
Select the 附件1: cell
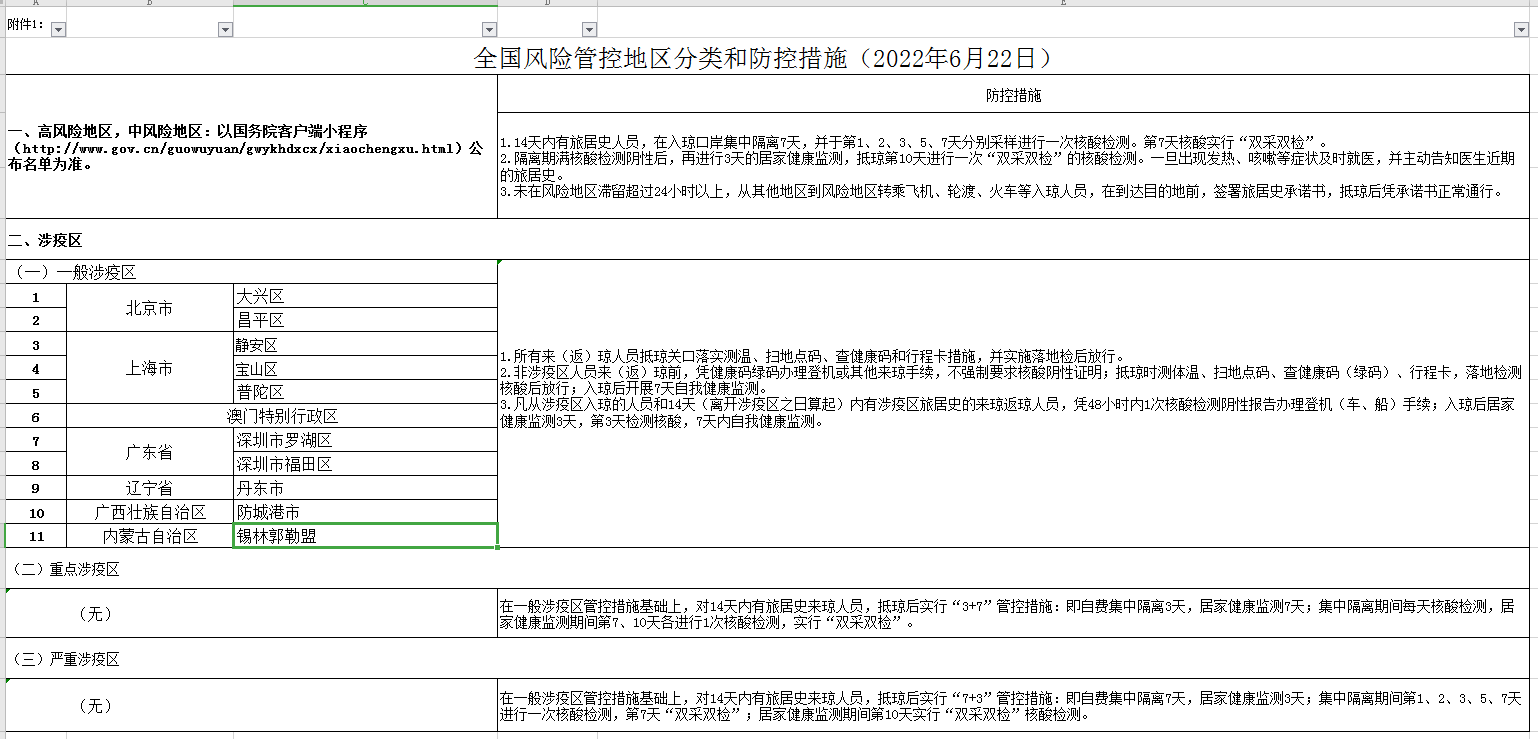36,24
